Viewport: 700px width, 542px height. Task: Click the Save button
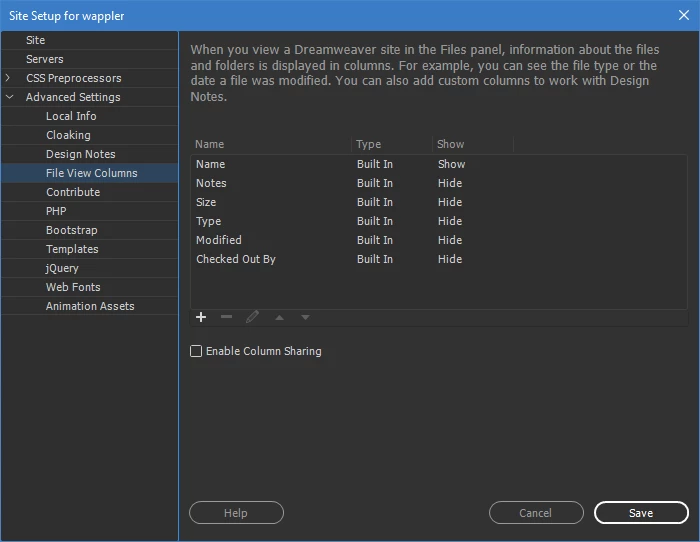[x=641, y=513]
